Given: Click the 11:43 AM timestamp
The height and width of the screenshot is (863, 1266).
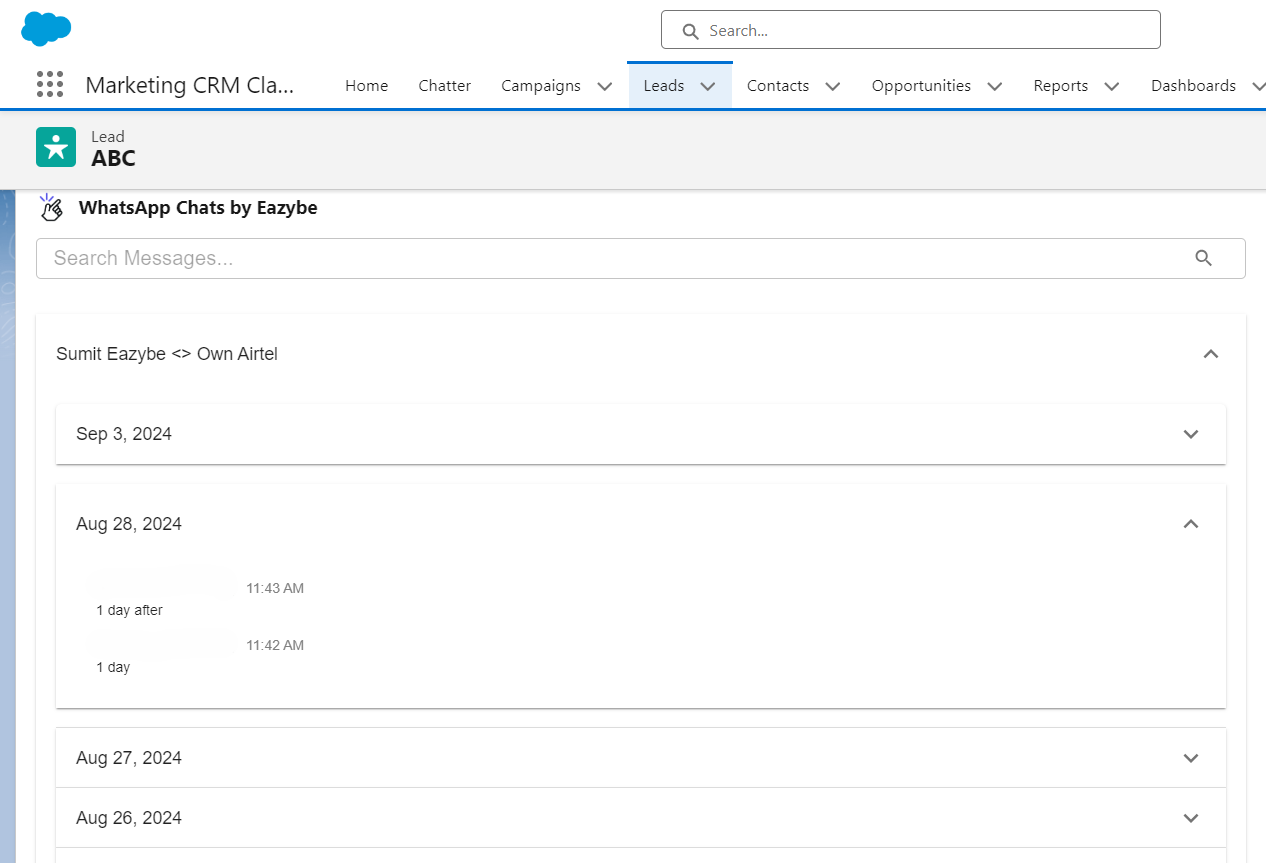Looking at the screenshot, I should point(275,588).
